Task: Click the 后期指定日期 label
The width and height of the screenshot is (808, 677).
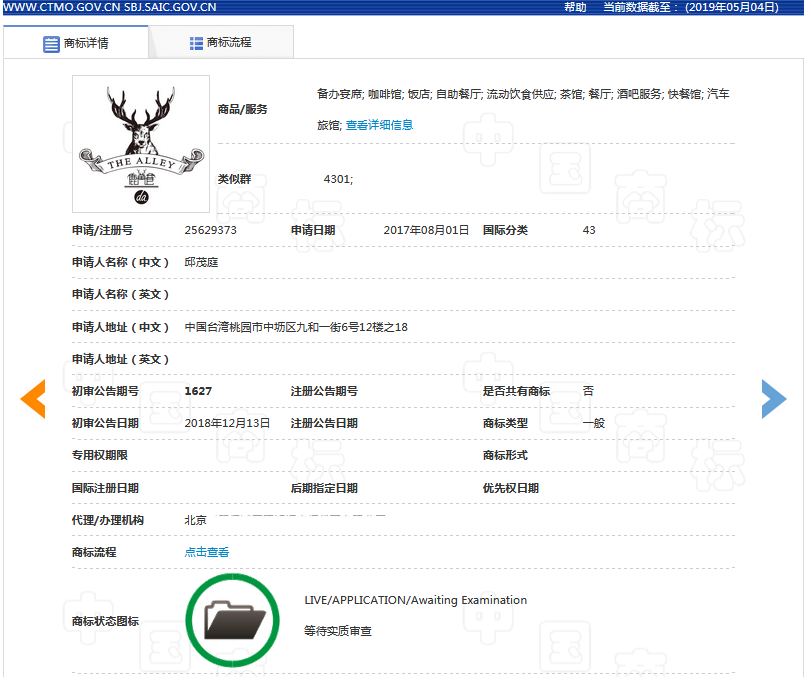Action: coord(324,487)
